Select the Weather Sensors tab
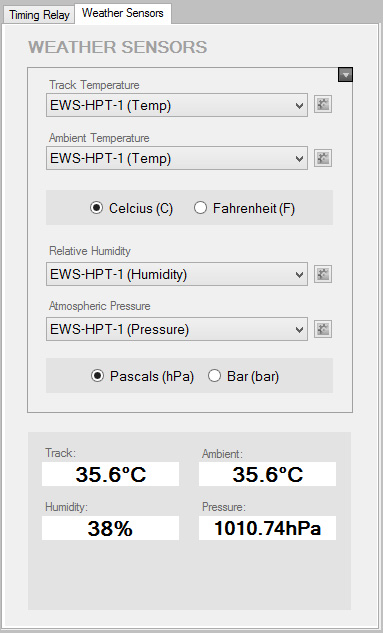Screen dimensions: 383x633 [x=123, y=13]
